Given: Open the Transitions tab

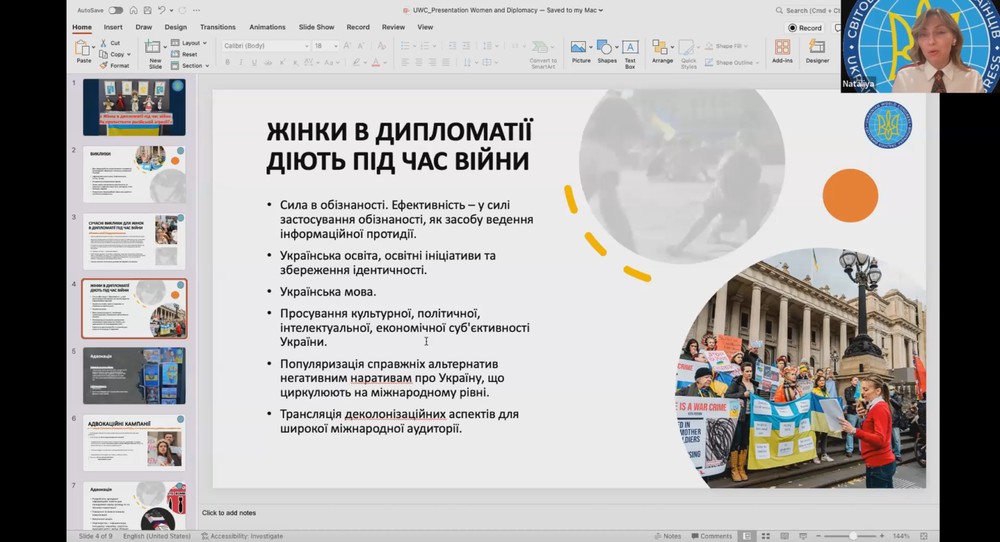Looking at the screenshot, I should 217,27.
